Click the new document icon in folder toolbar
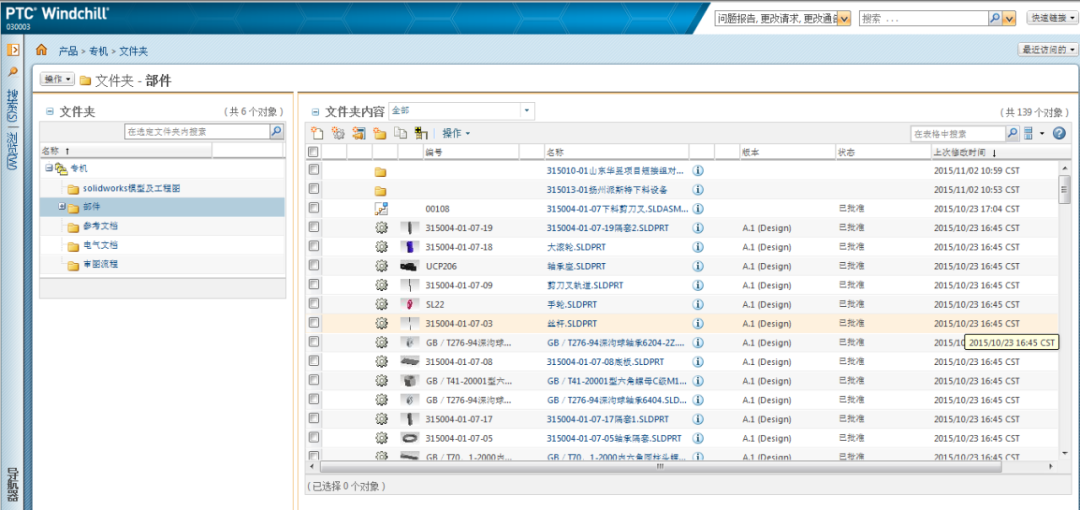 (x=317, y=133)
